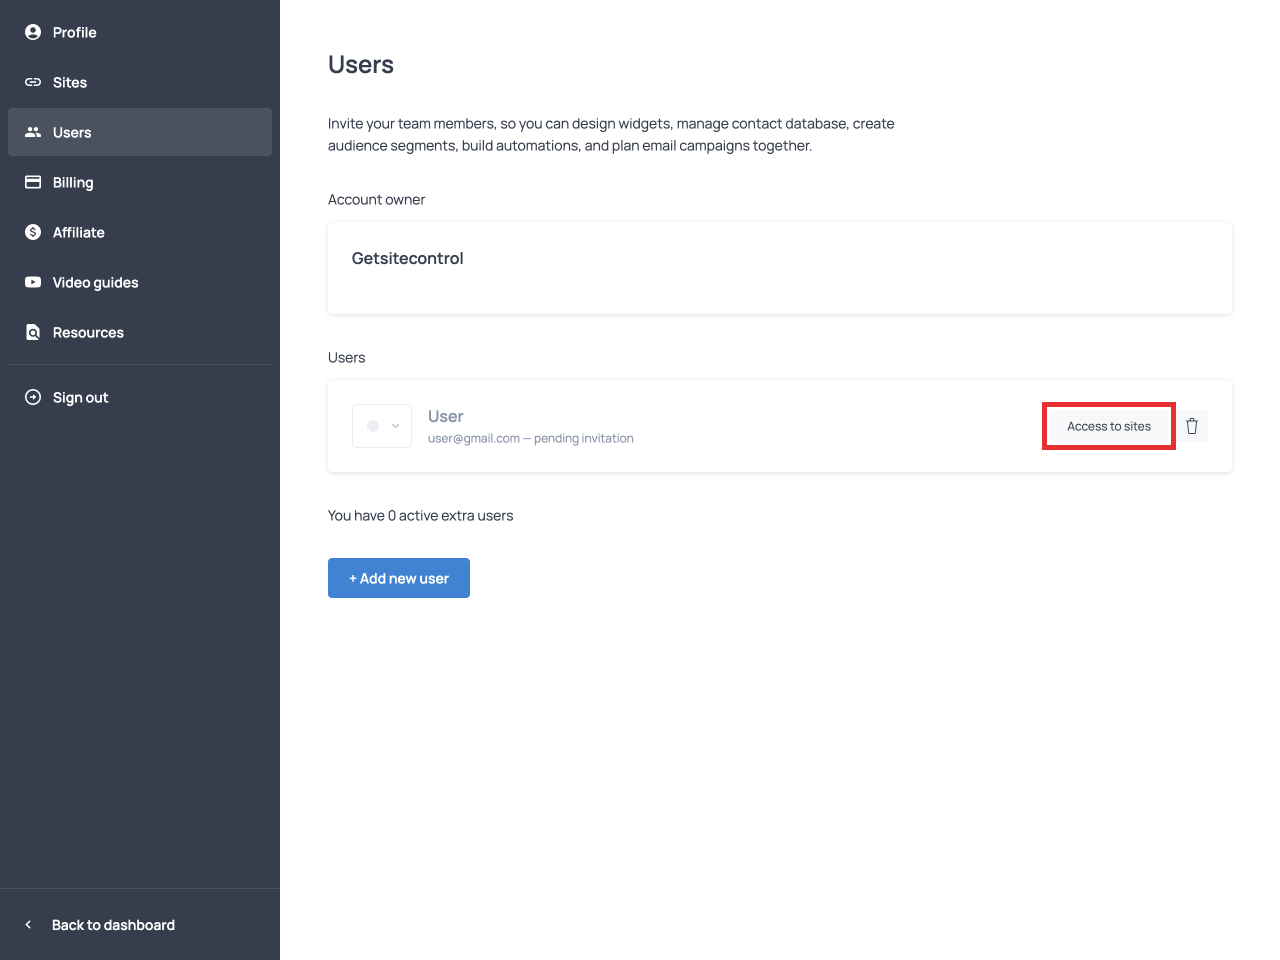Click the Resources document search icon

(x=33, y=332)
